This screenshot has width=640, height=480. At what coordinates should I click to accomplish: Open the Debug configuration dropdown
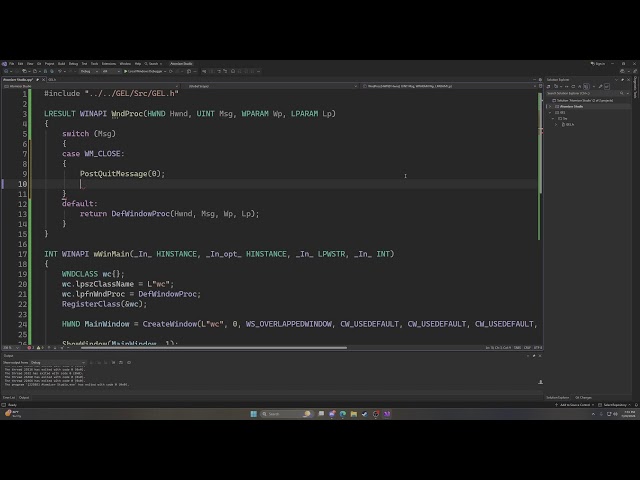pos(89,71)
